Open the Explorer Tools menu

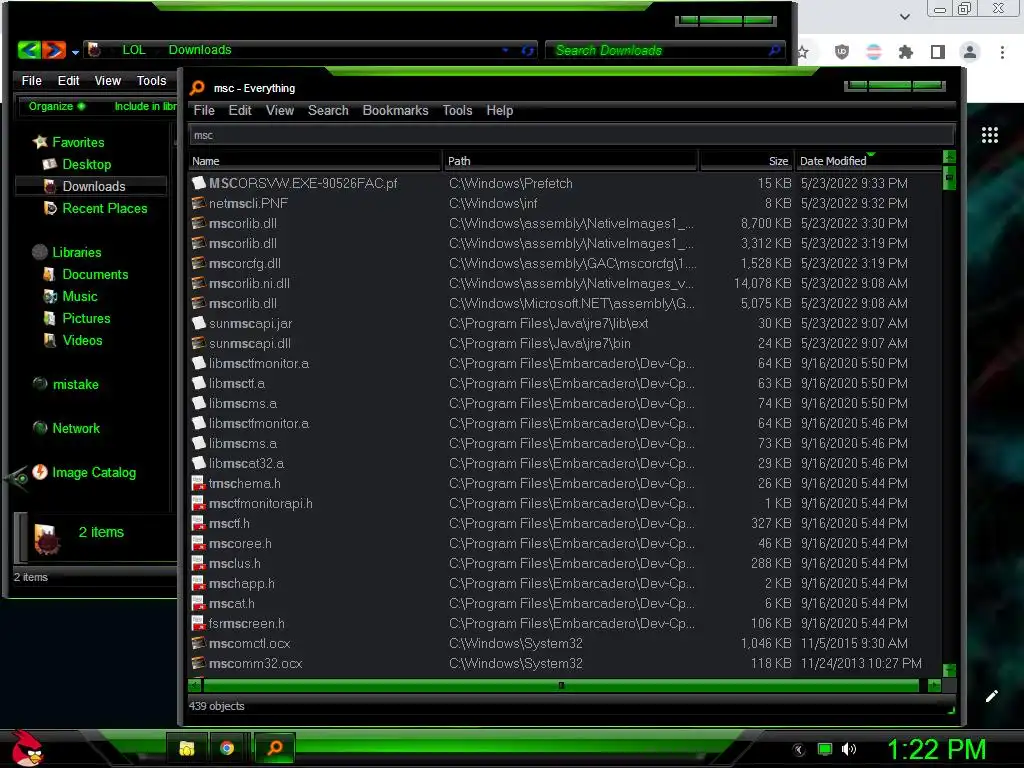point(151,80)
